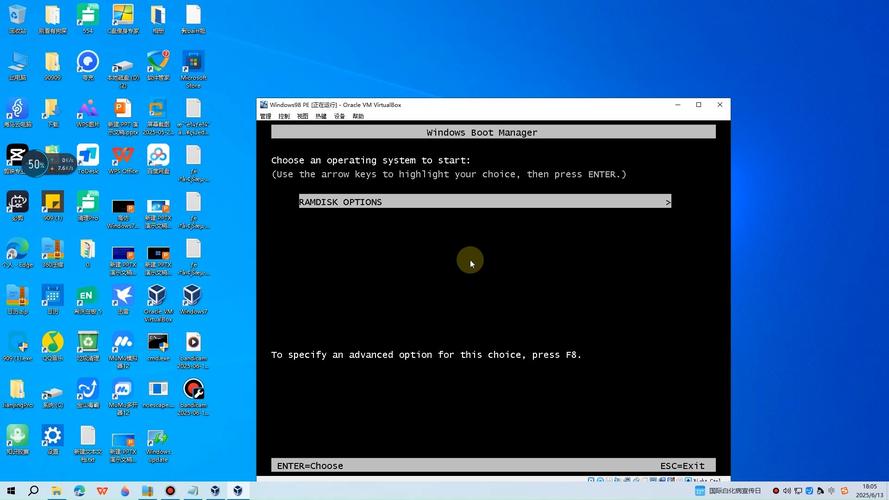Open the 热键 menu in VirtualBox
This screenshot has width=889, height=500.
pyautogui.click(x=321, y=116)
